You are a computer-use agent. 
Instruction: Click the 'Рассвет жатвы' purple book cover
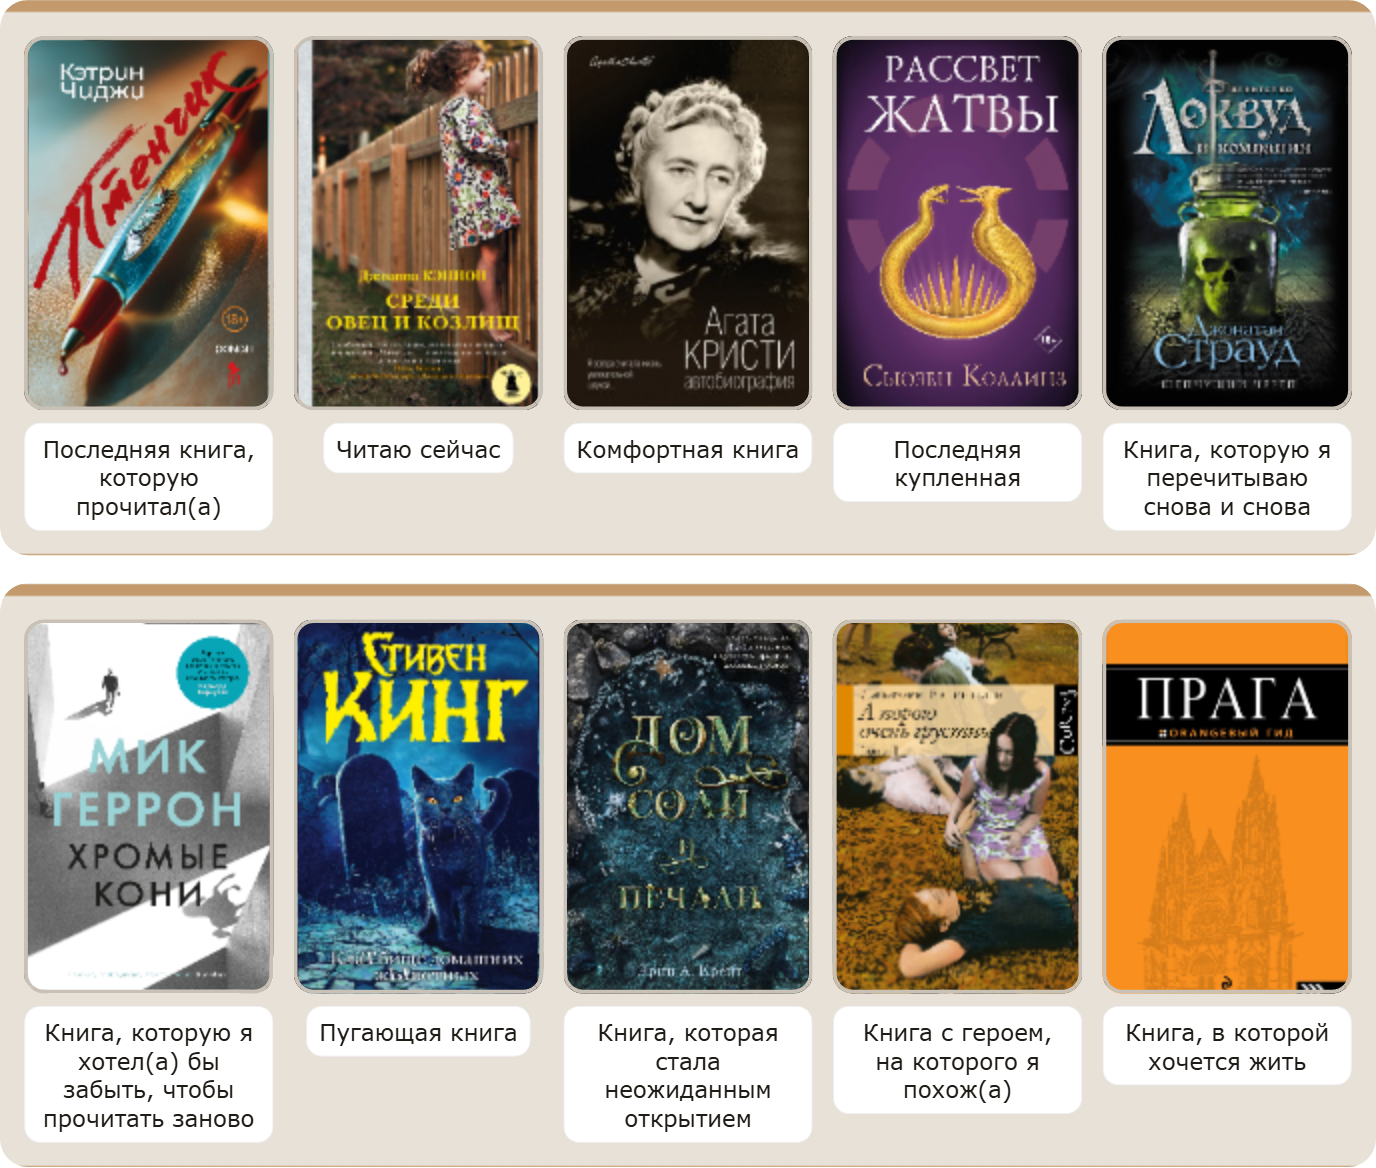coord(957,223)
